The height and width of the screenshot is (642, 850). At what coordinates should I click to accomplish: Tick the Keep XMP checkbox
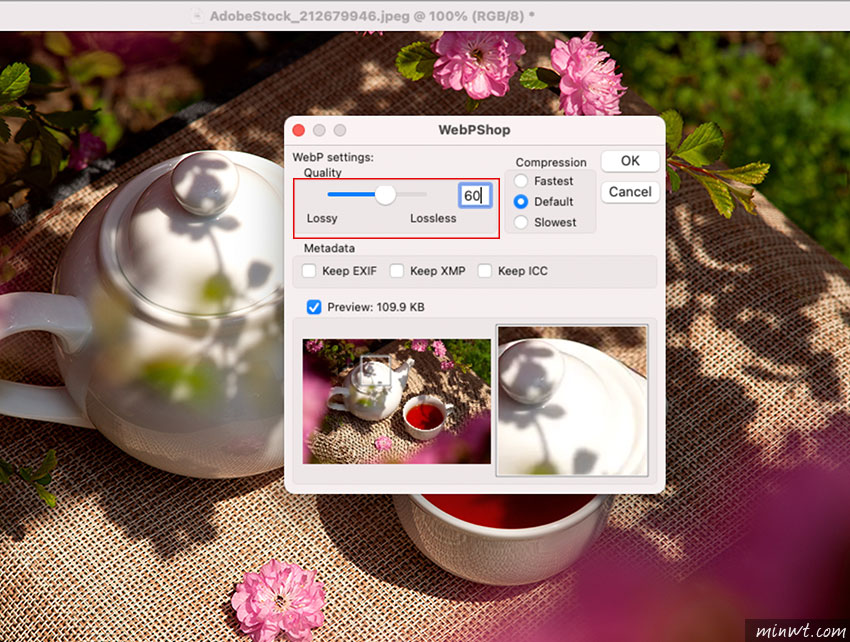click(x=397, y=271)
